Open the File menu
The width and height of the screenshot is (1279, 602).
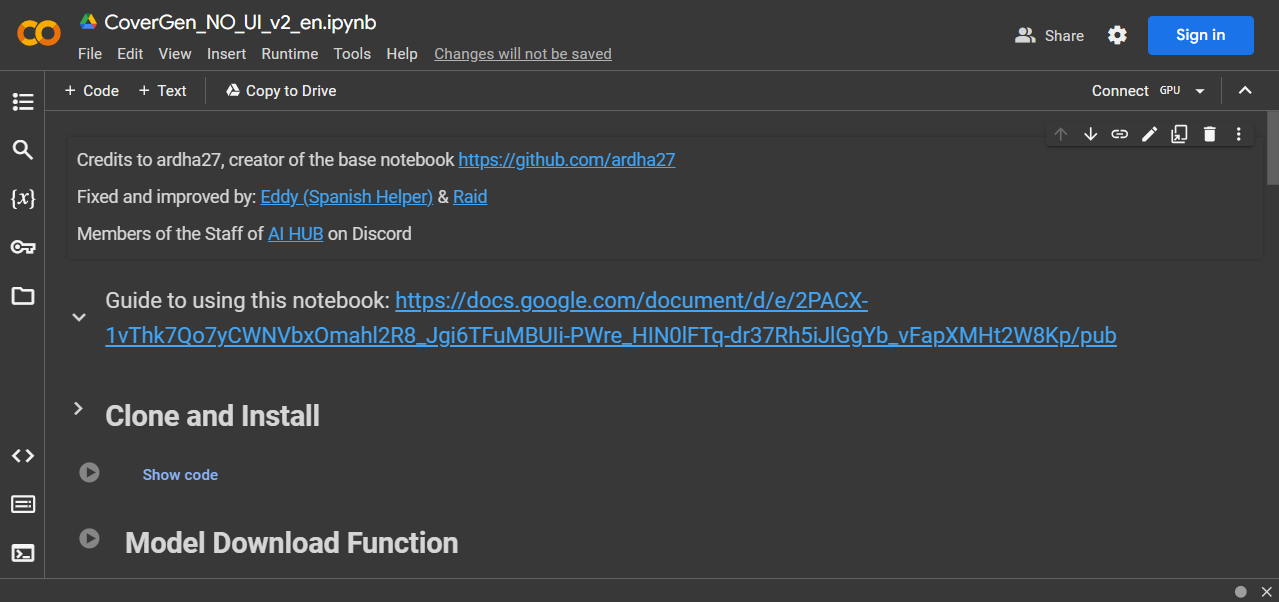coord(90,54)
